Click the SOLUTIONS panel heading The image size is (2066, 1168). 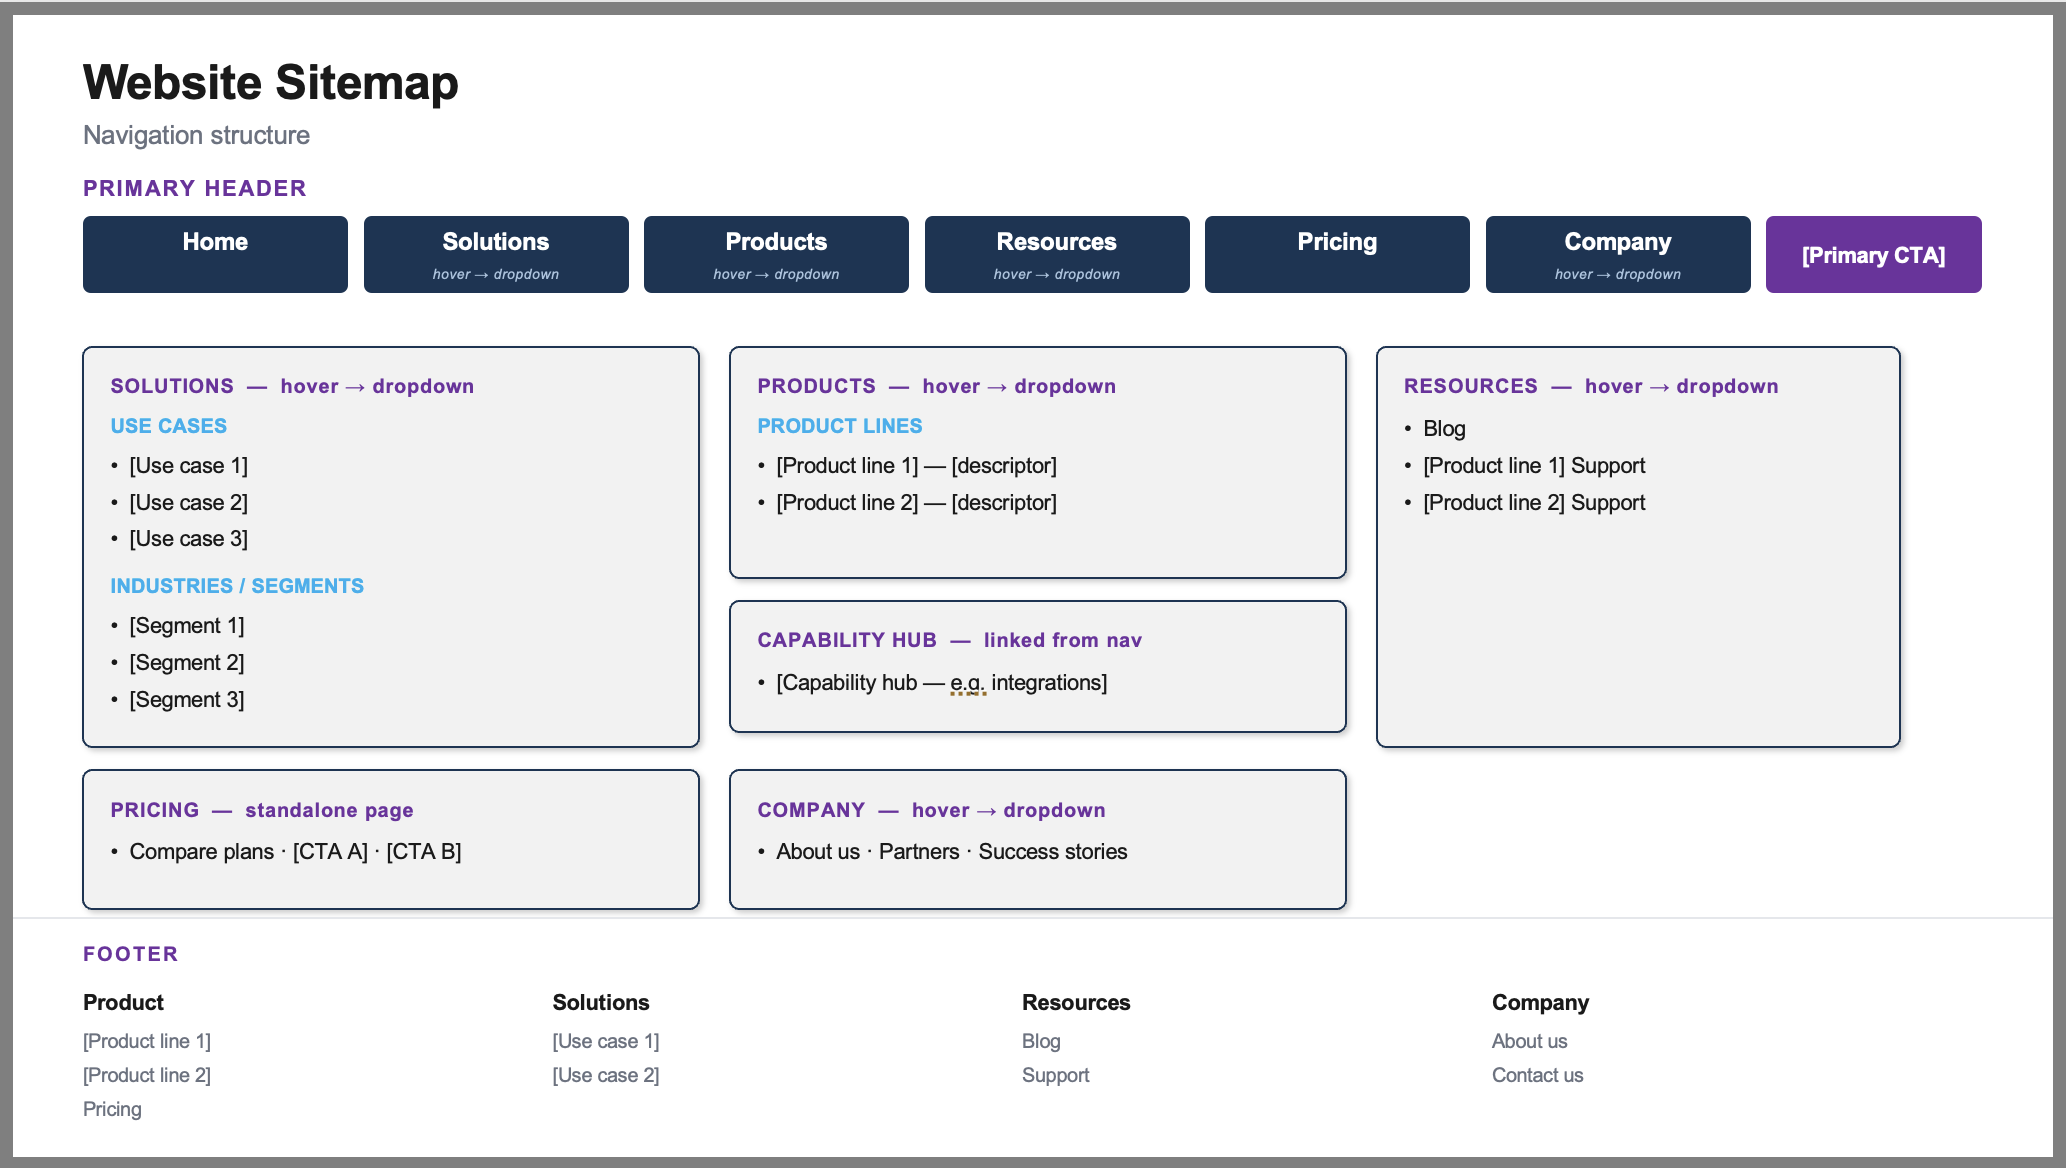(x=292, y=386)
